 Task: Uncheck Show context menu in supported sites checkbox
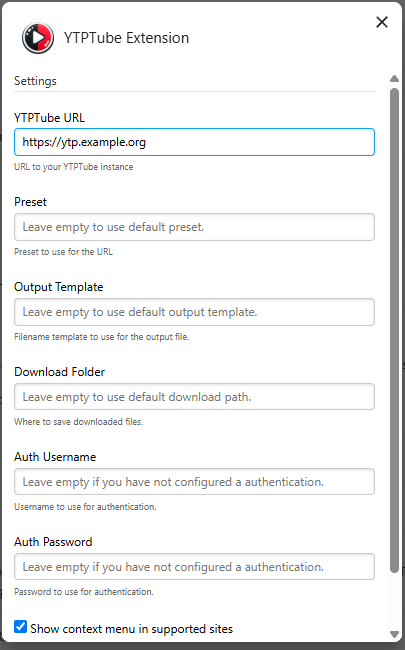pyautogui.click(x=21, y=626)
